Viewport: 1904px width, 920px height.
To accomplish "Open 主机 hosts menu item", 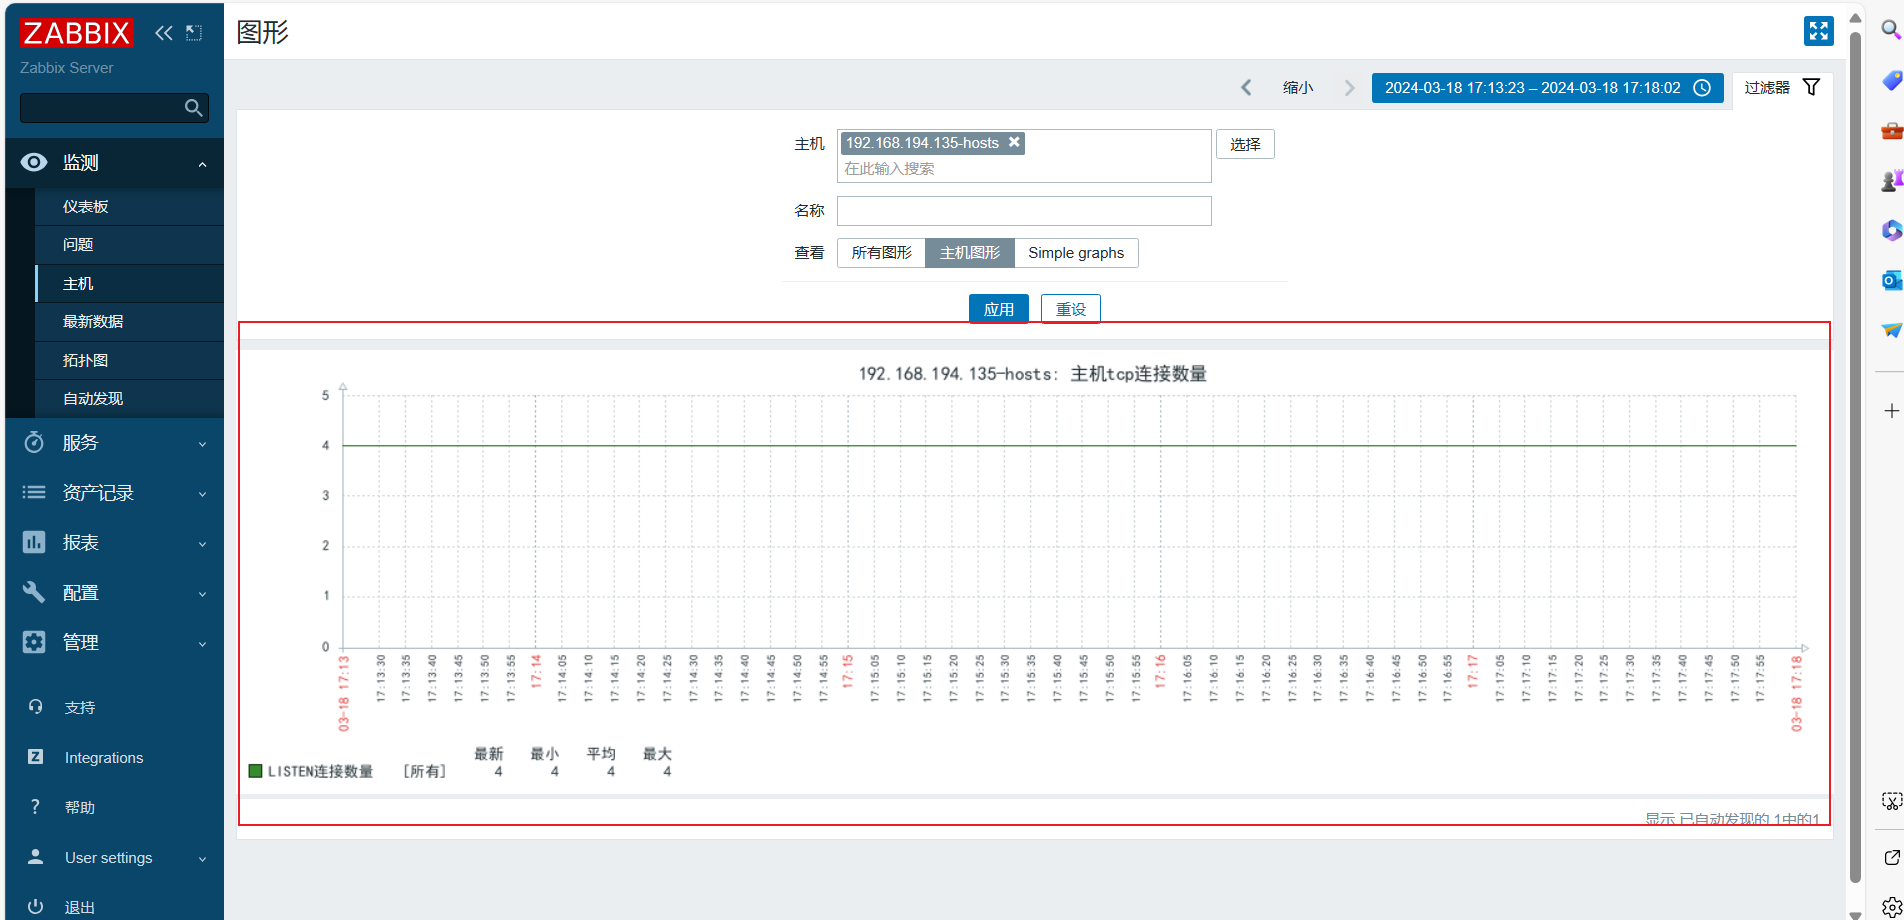I will (x=129, y=284).
